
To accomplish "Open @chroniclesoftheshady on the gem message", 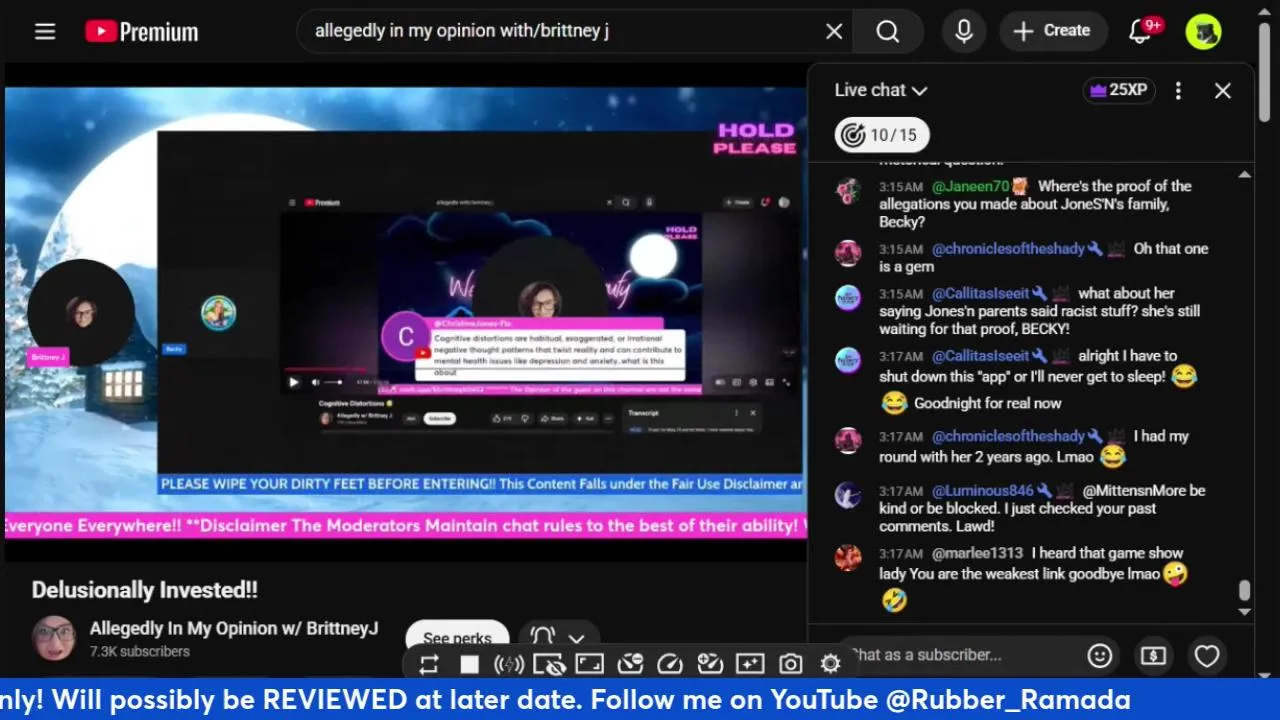I will [1008, 249].
